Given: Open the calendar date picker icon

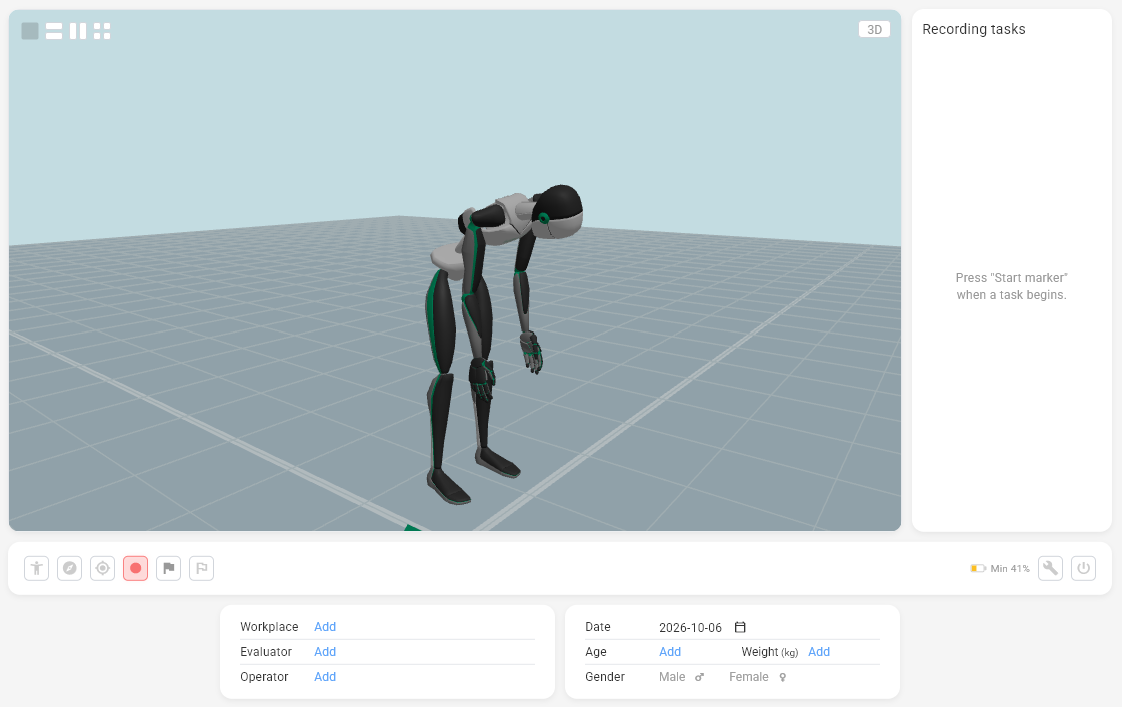Looking at the screenshot, I should click(740, 627).
